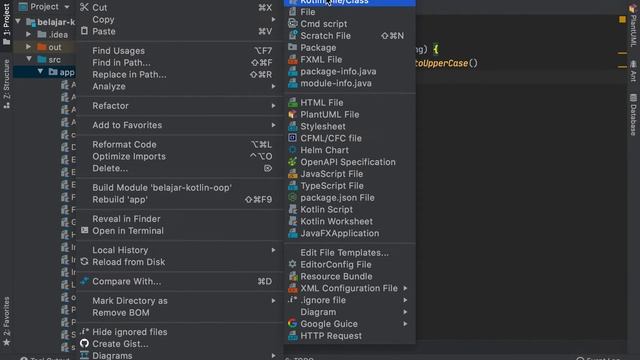This screenshot has width=640, height=360.
Task: Expand the Local History submenu arrow
Action: tap(273, 250)
